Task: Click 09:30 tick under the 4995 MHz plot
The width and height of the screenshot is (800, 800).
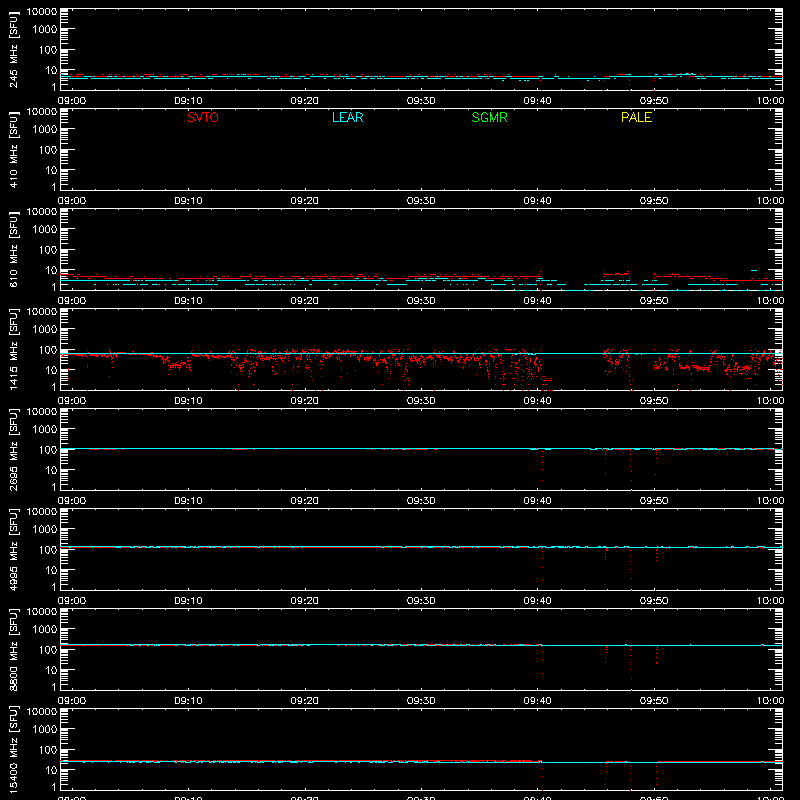Action: [421, 601]
